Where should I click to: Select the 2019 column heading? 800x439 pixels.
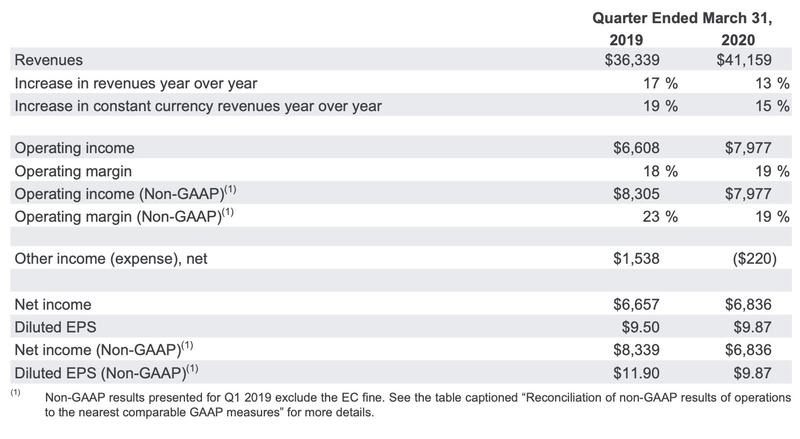[x=632, y=39]
